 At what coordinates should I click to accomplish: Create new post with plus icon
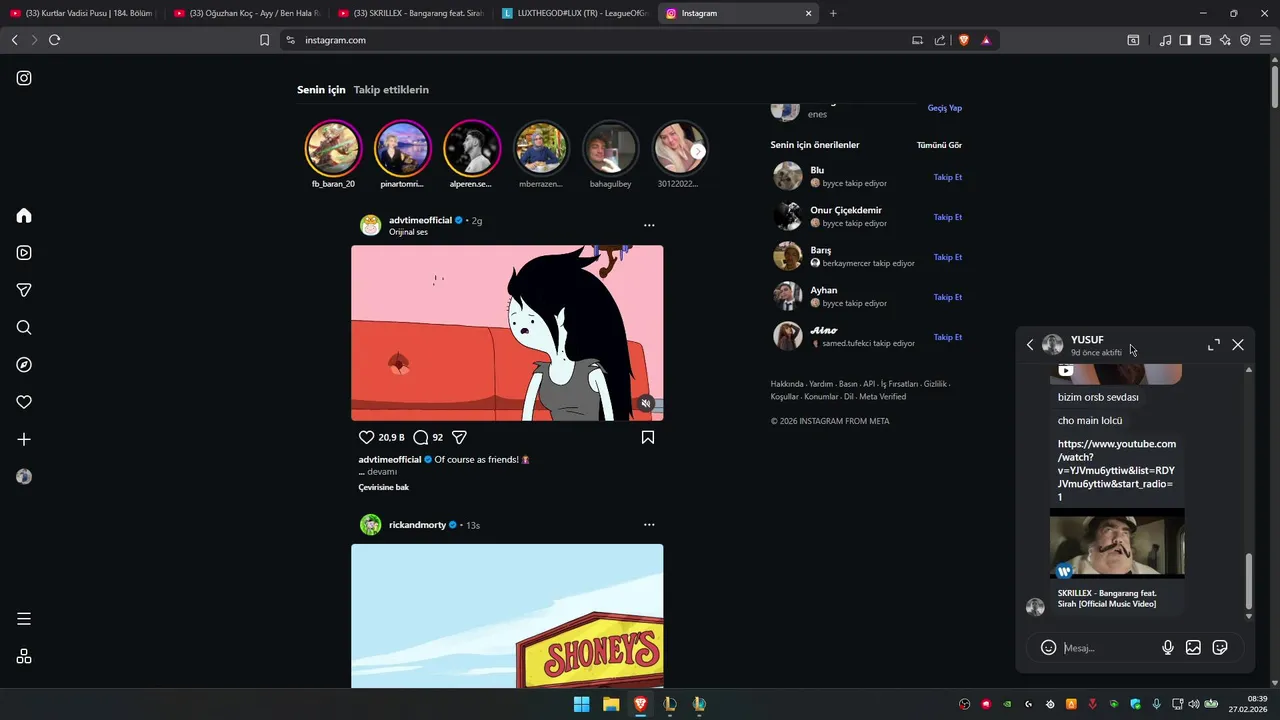24,439
